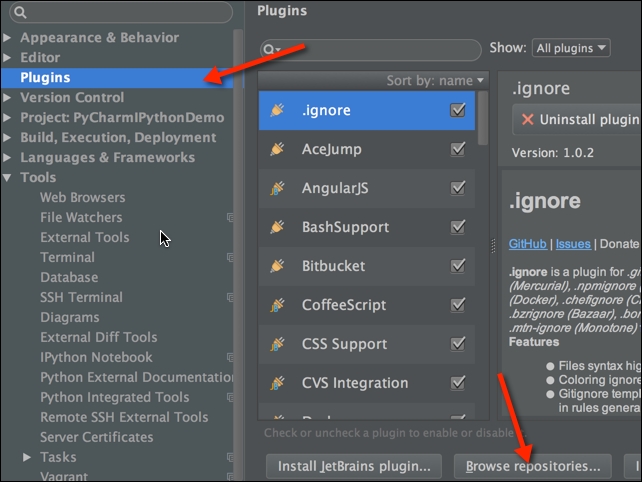Toggle the CoffeeScript plugin checkbox

(458, 305)
